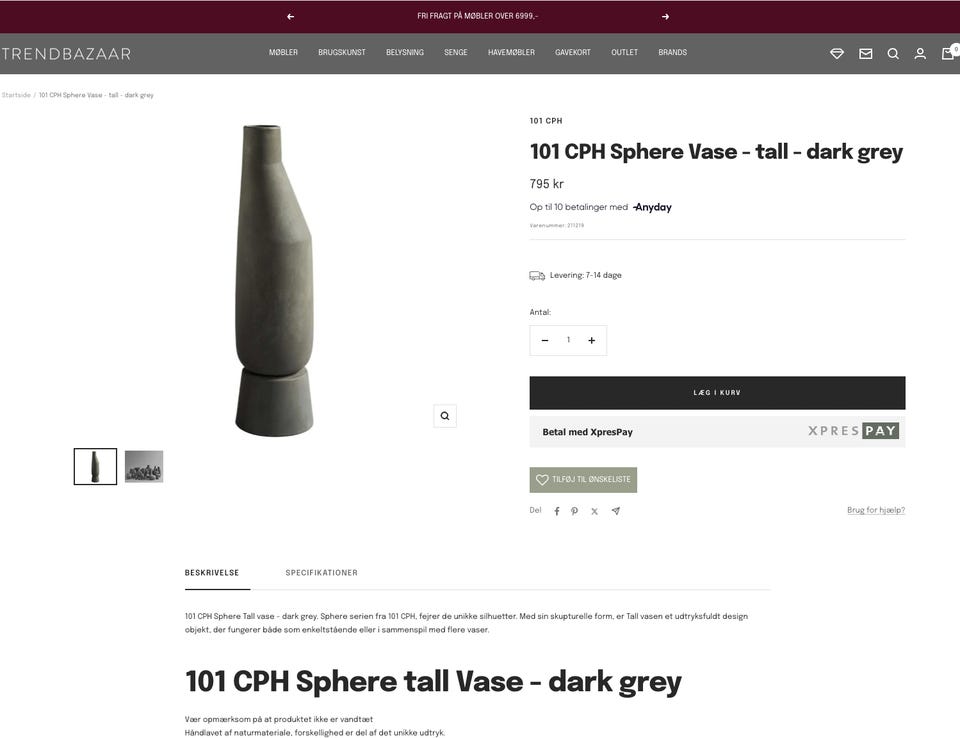Switch to the Specifikationer tab
960x738 pixels.
[x=321, y=573]
